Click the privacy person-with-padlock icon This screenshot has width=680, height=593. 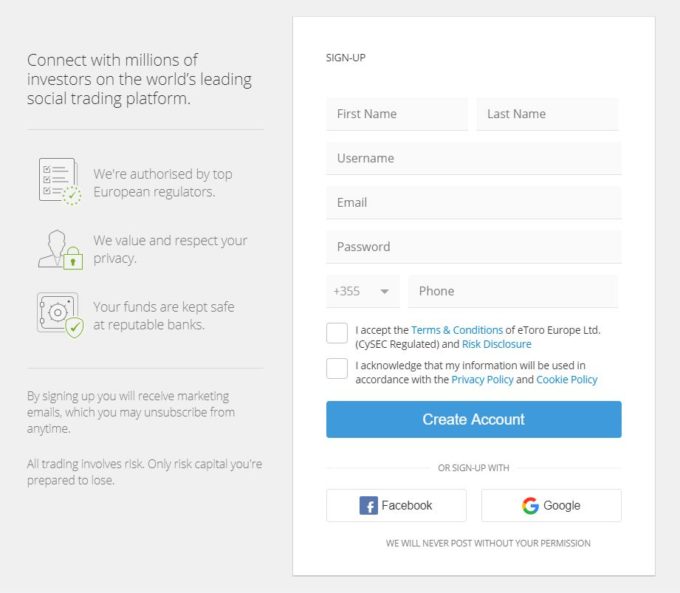tap(60, 250)
